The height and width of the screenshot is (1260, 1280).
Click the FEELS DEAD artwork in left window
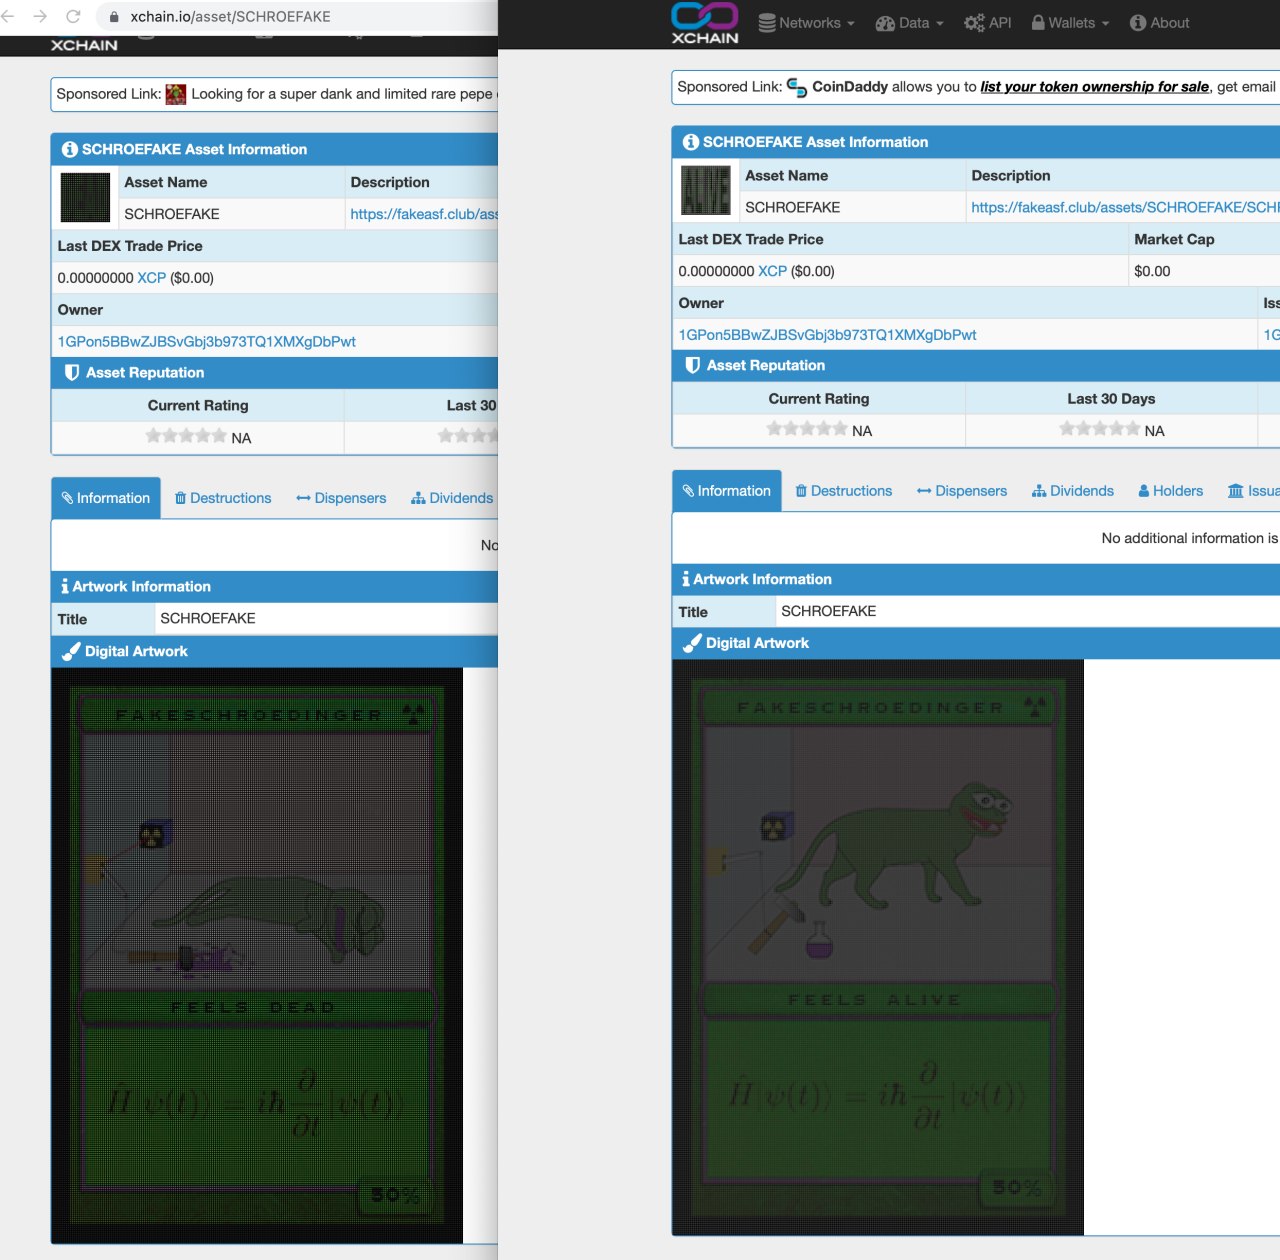coord(257,956)
